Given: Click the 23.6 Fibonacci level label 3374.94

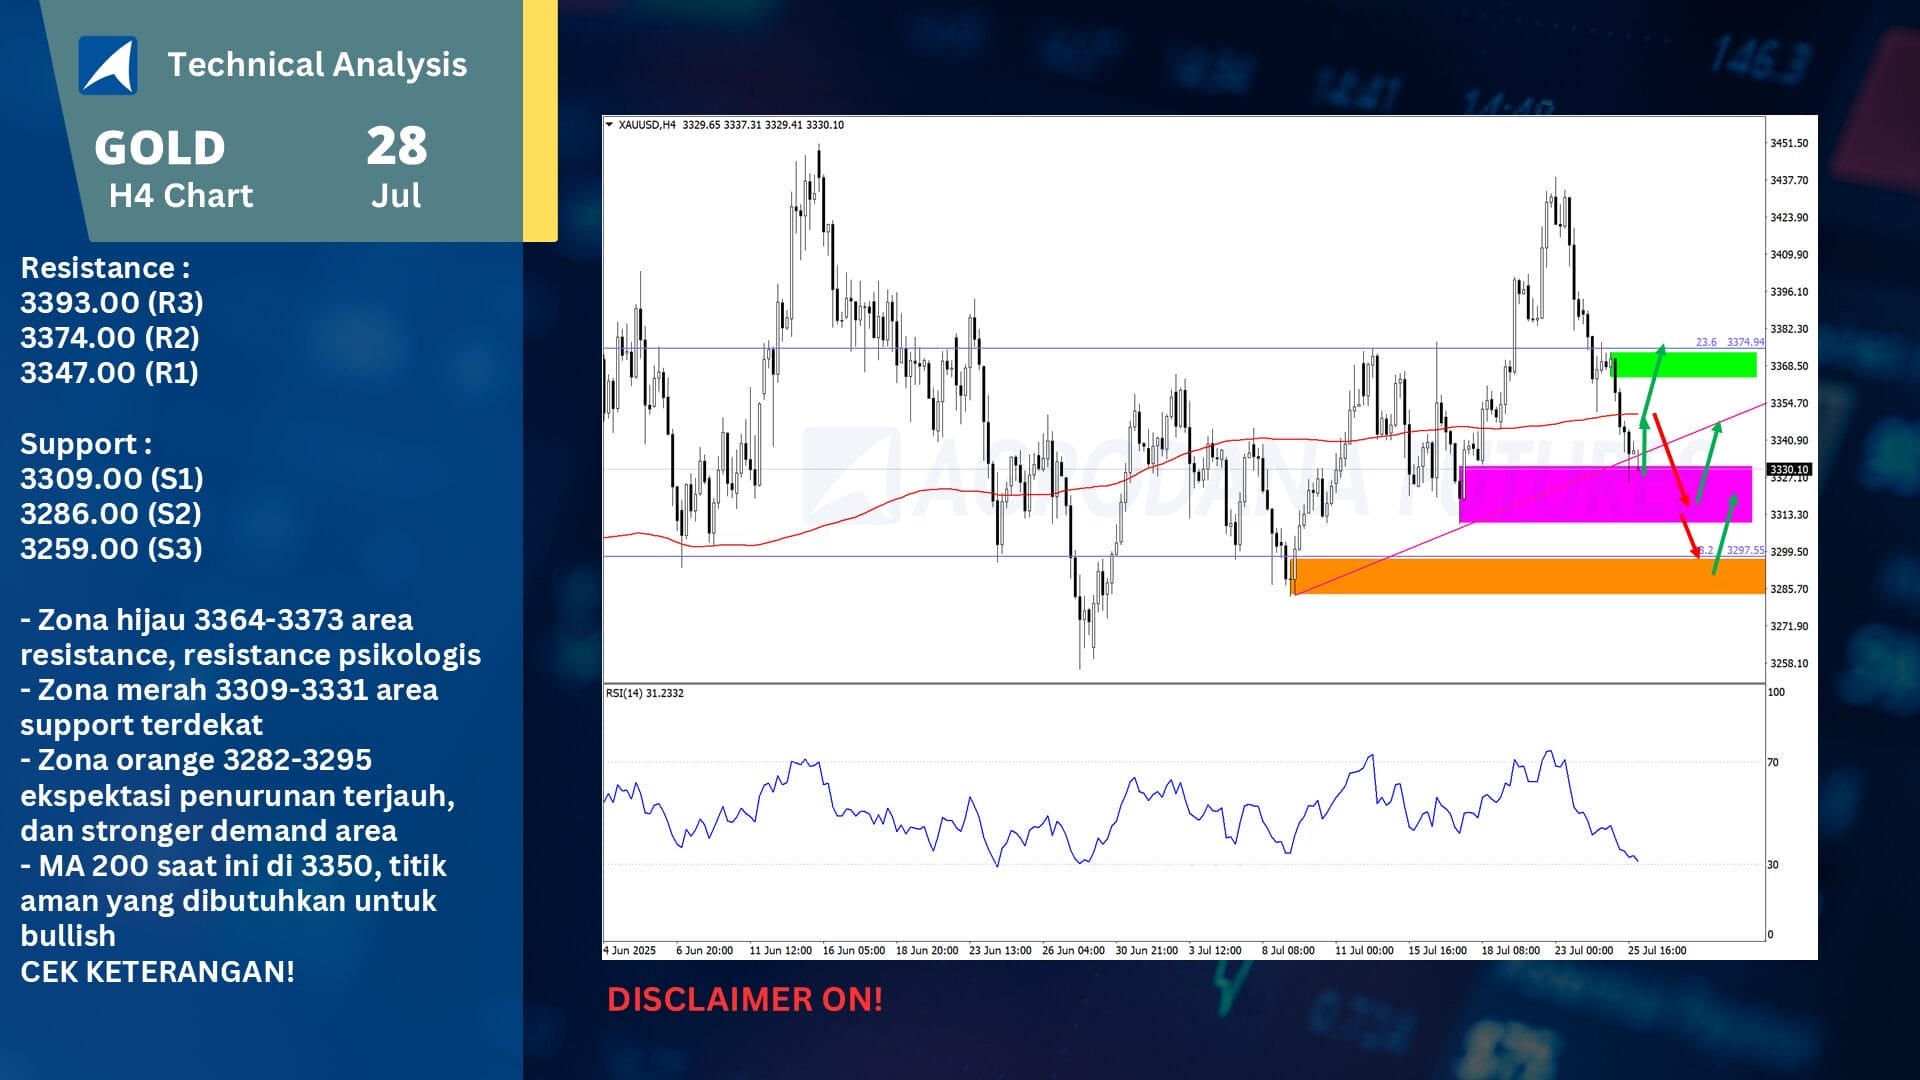Looking at the screenshot, I should [x=1730, y=342].
